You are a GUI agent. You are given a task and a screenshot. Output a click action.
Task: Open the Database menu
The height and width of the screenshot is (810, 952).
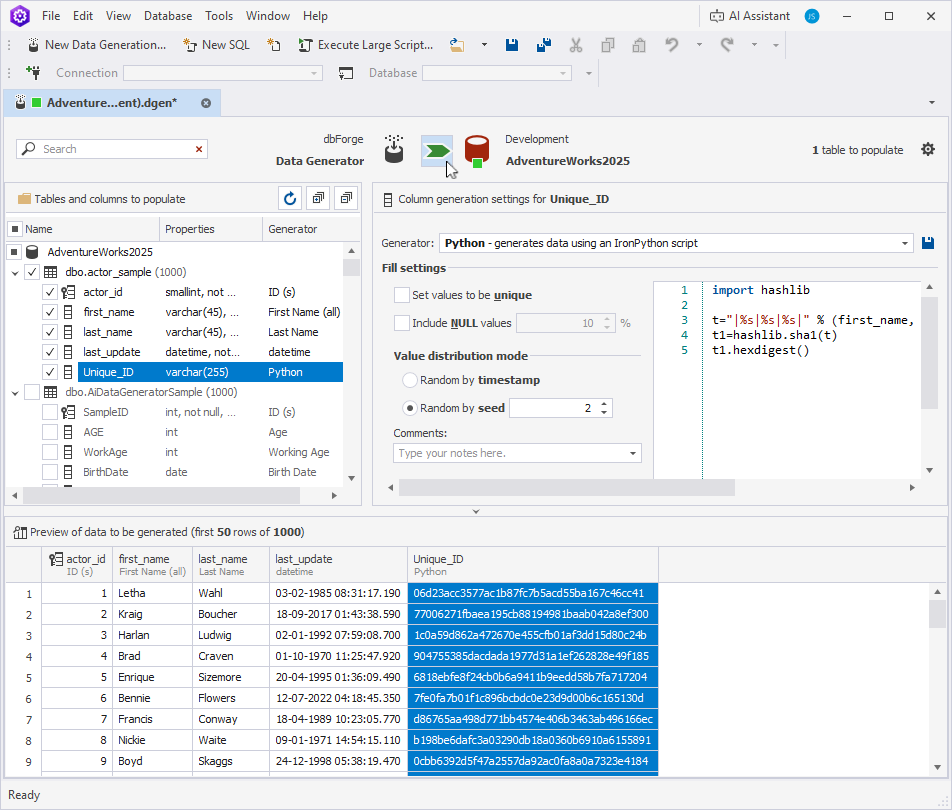(168, 16)
